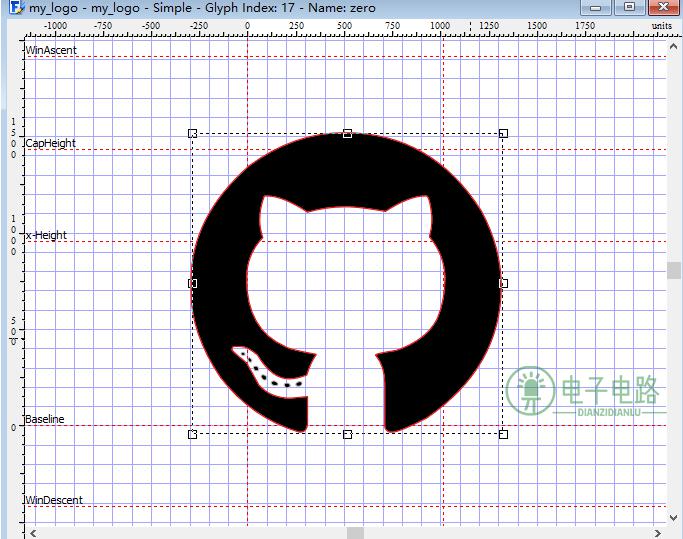Viewport: 683px width, 539px height.
Task: Click the scroll up arrow of the vertical scrollbar
Action: 673,46
